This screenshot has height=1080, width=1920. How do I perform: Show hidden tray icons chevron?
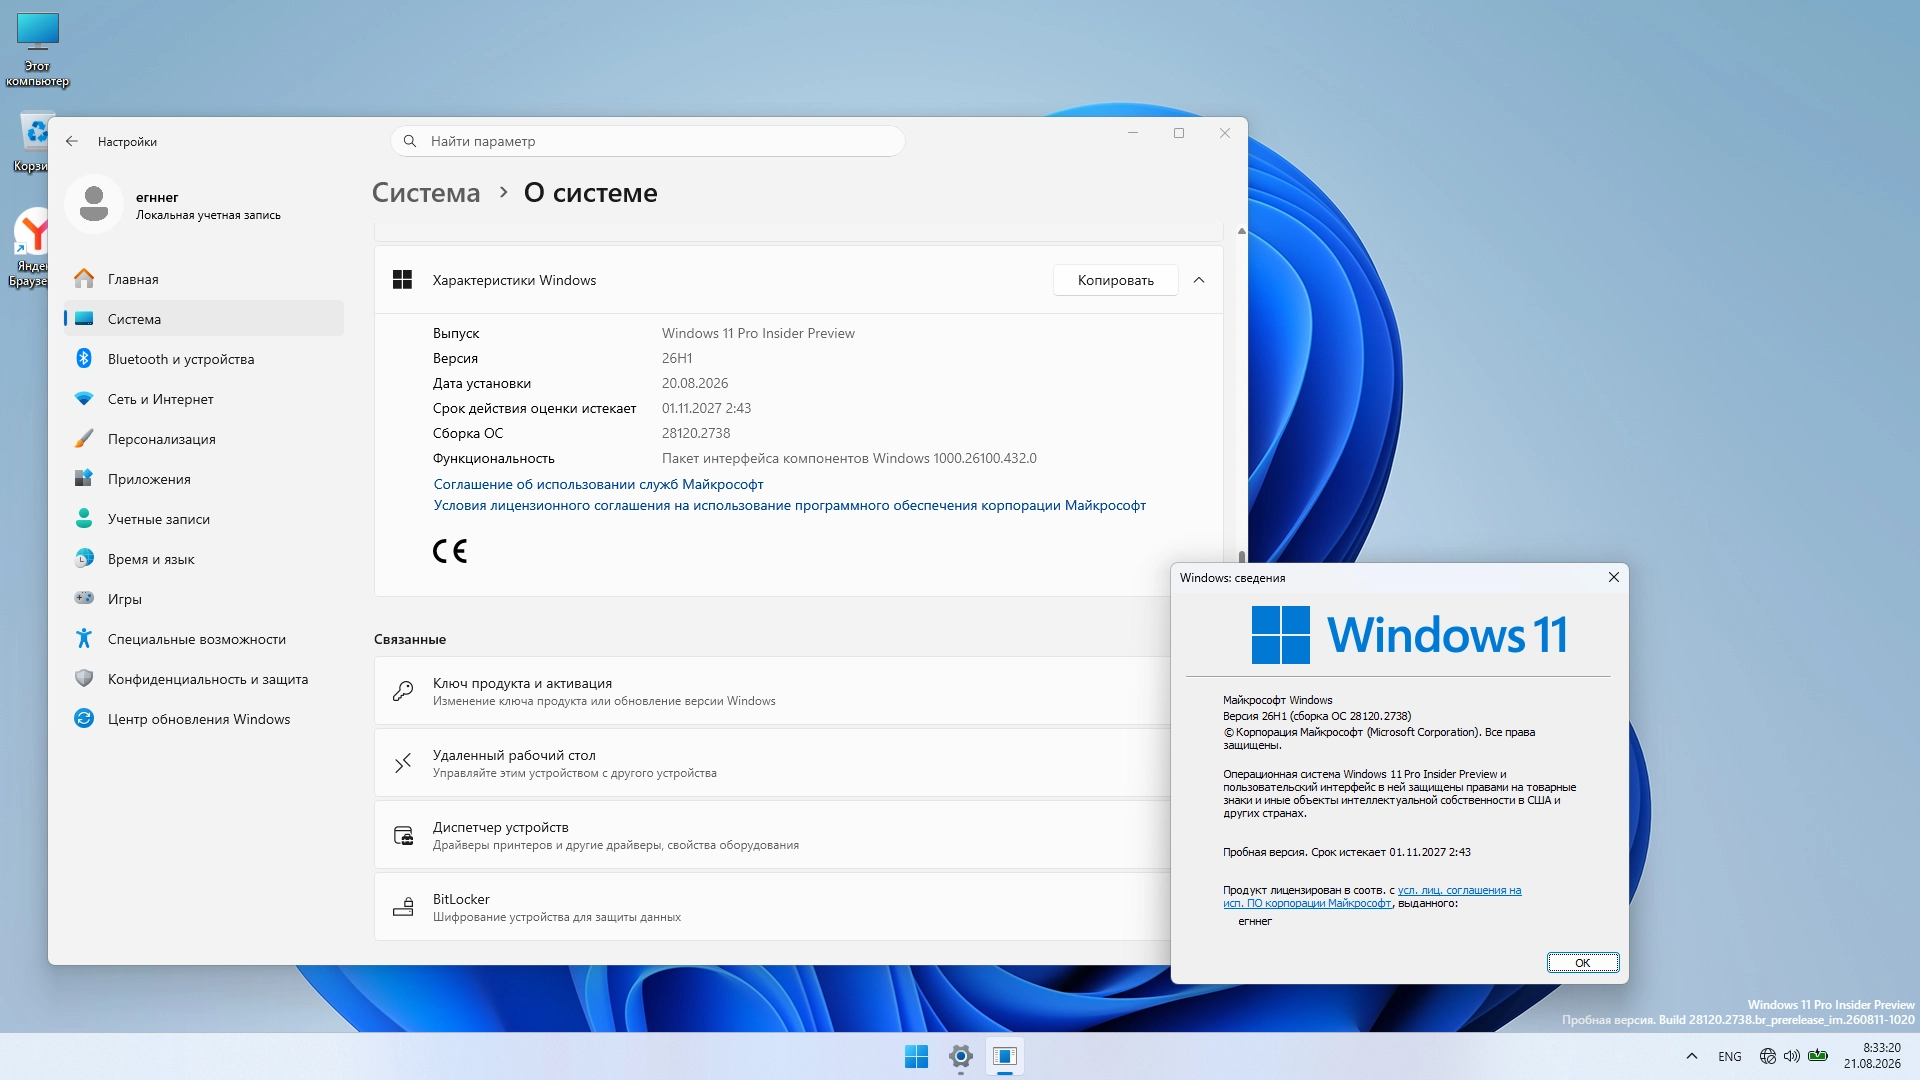(x=1692, y=1056)
